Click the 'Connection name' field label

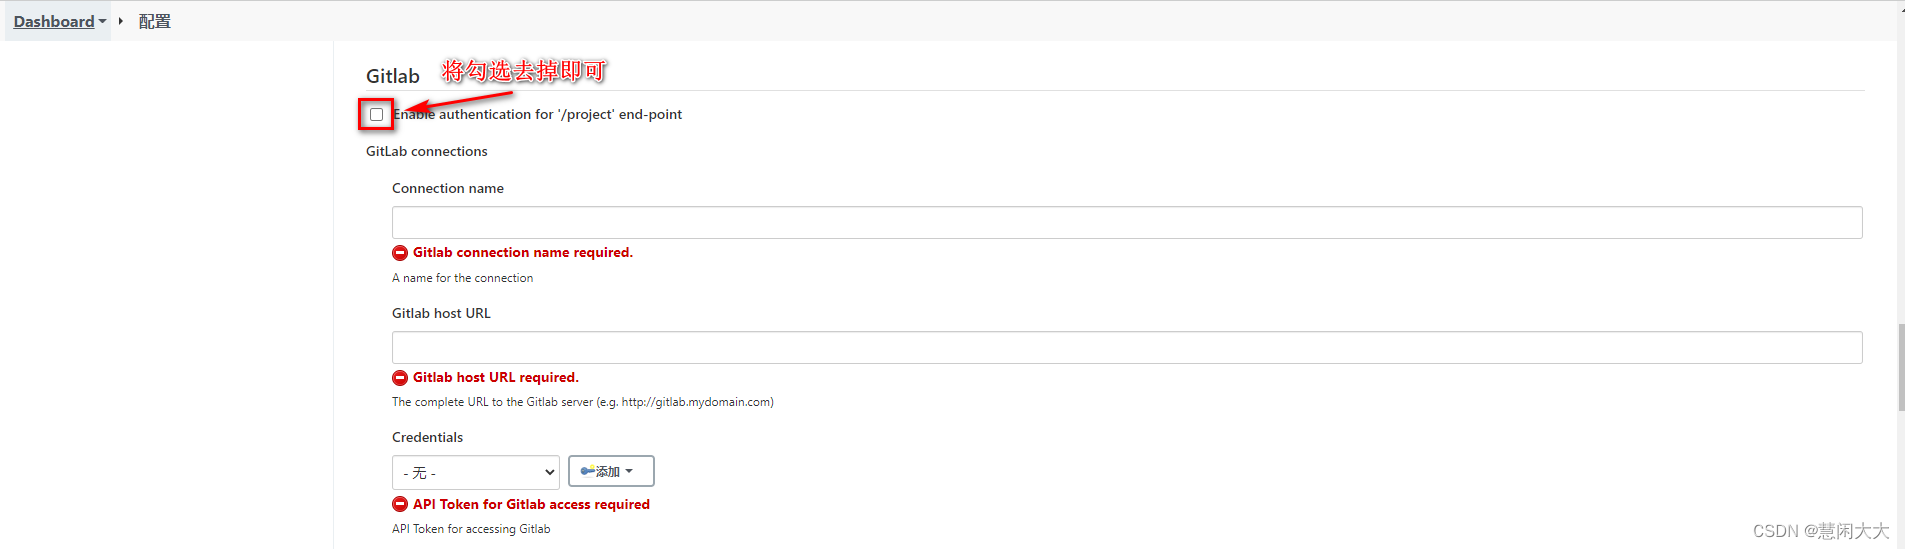tap(448, 188)
